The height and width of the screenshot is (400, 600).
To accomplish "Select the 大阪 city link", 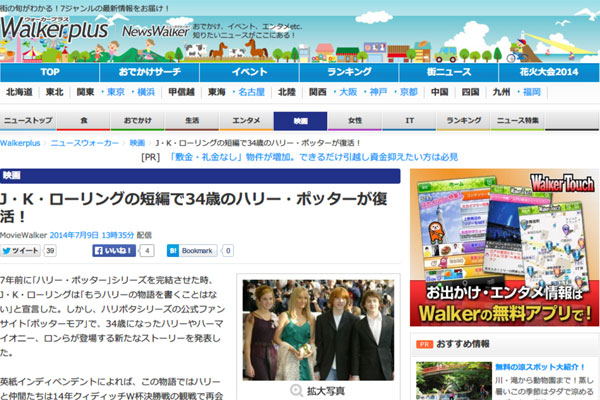I will [348, 92].
